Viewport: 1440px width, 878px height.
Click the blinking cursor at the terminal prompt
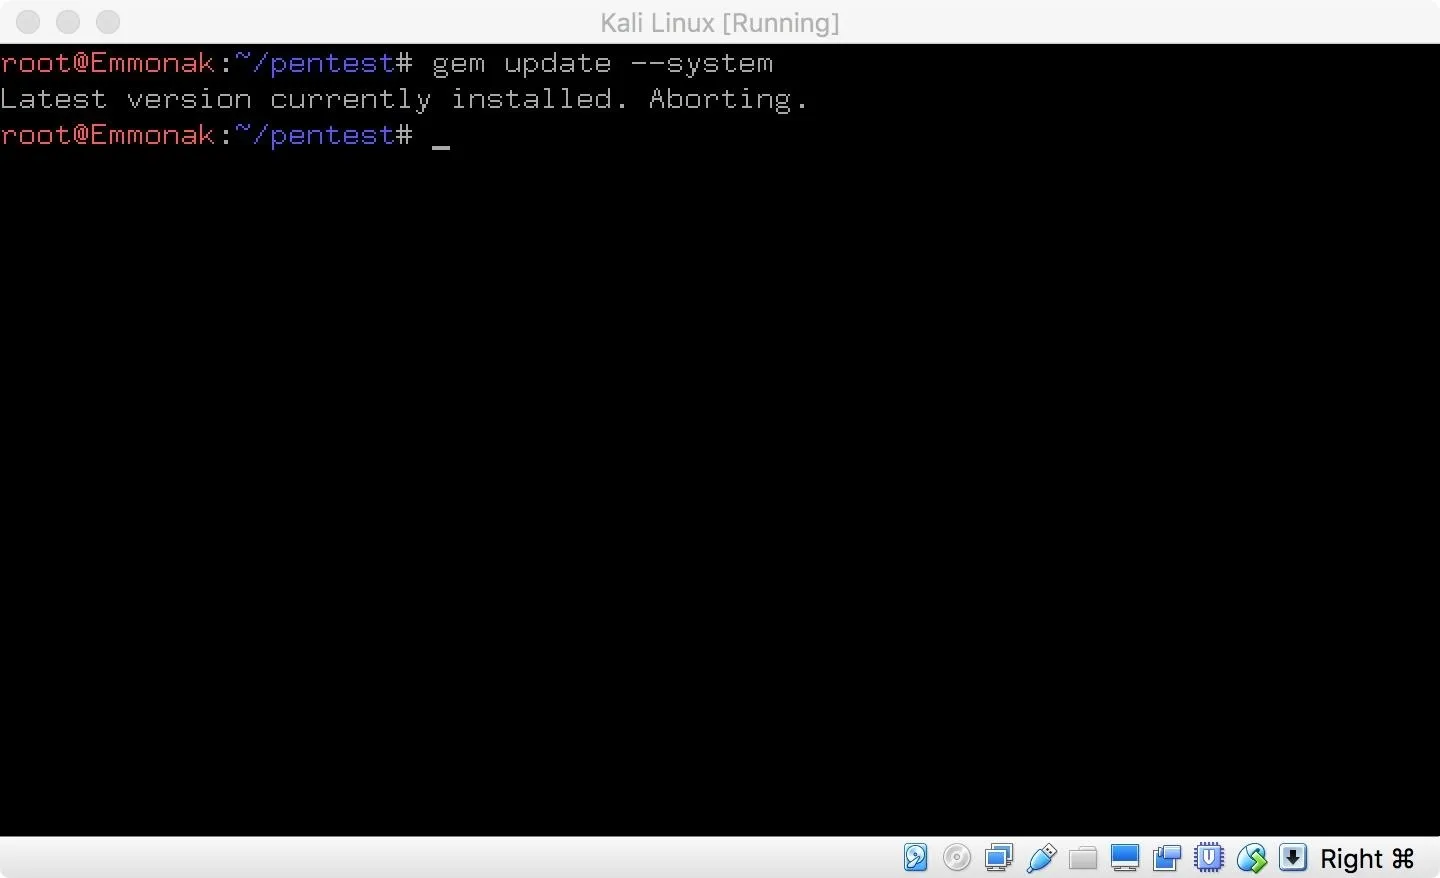441,138
